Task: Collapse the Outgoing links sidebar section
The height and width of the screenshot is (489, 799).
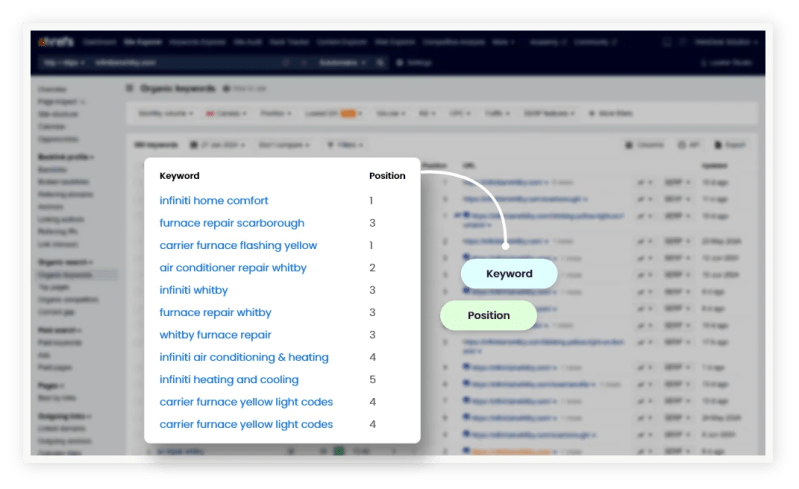Action: 64,416
